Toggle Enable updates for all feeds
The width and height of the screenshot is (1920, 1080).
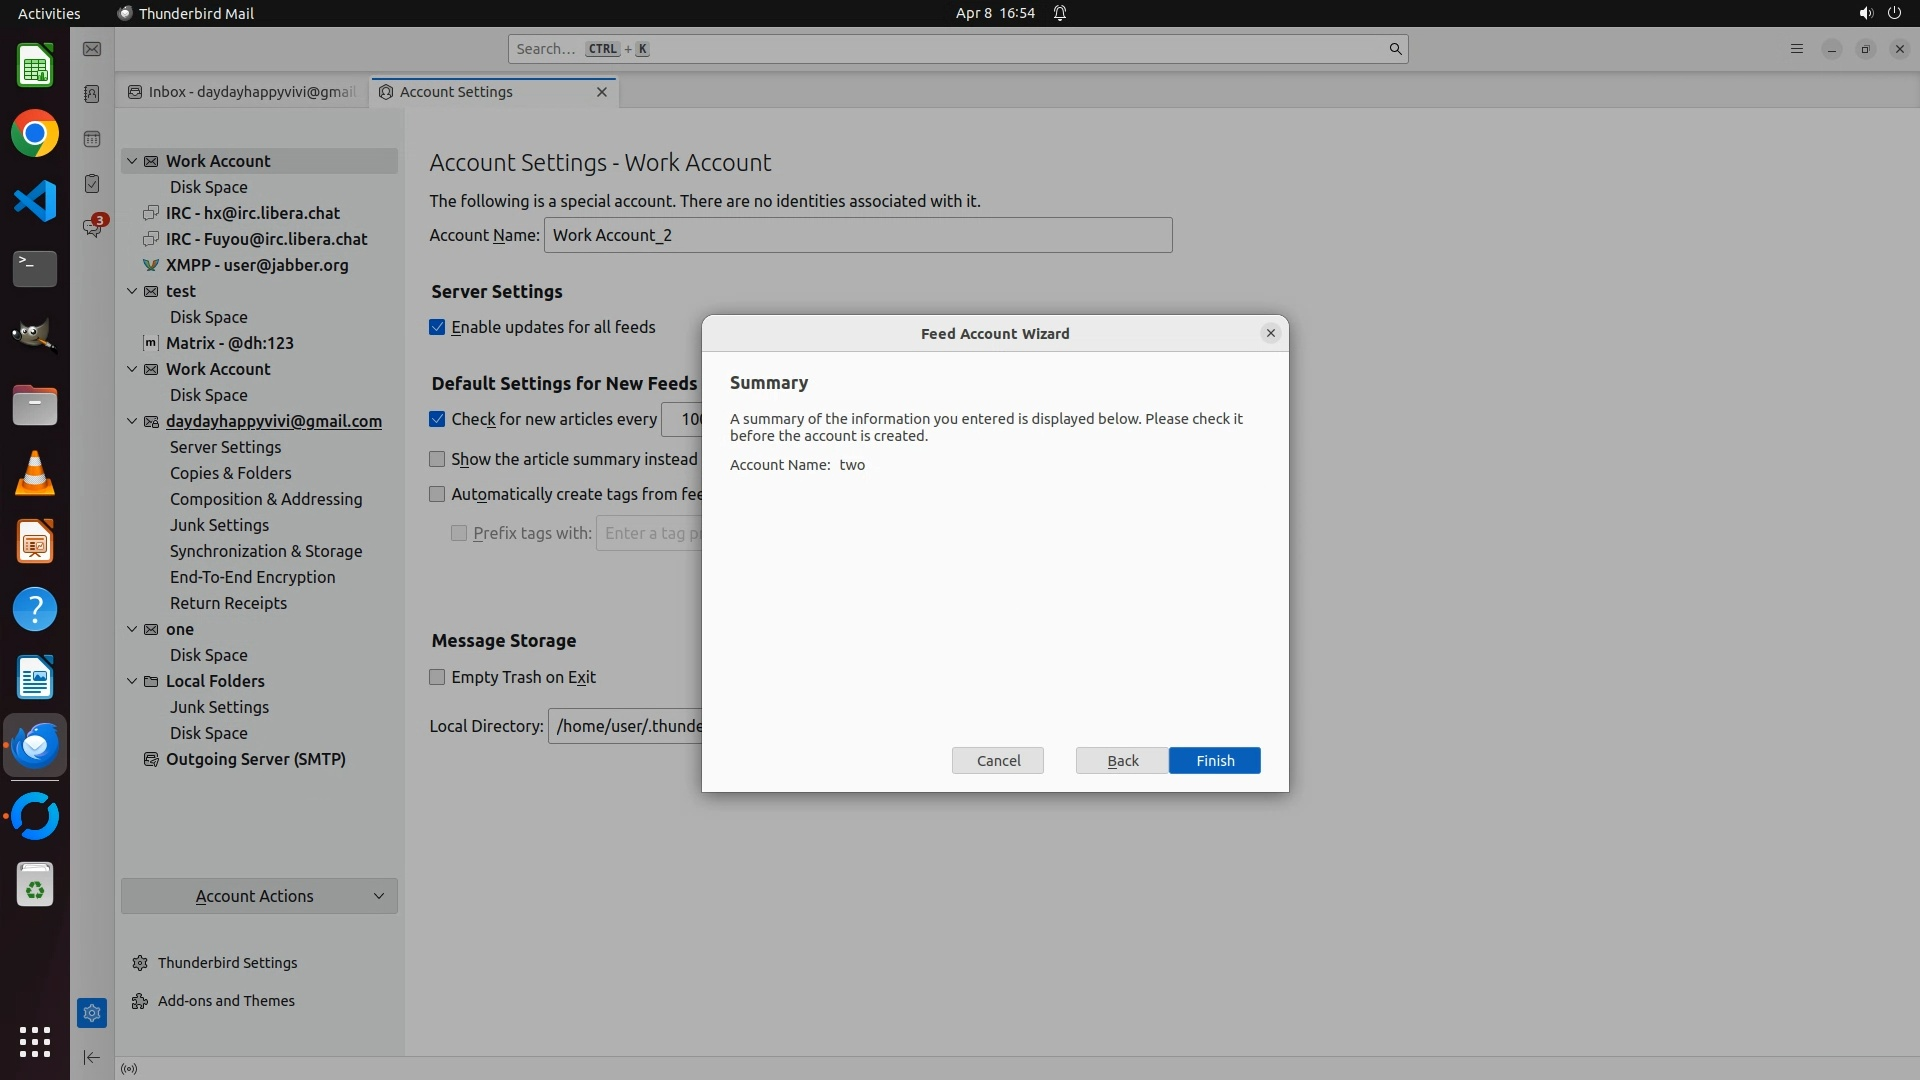[437, 327]
